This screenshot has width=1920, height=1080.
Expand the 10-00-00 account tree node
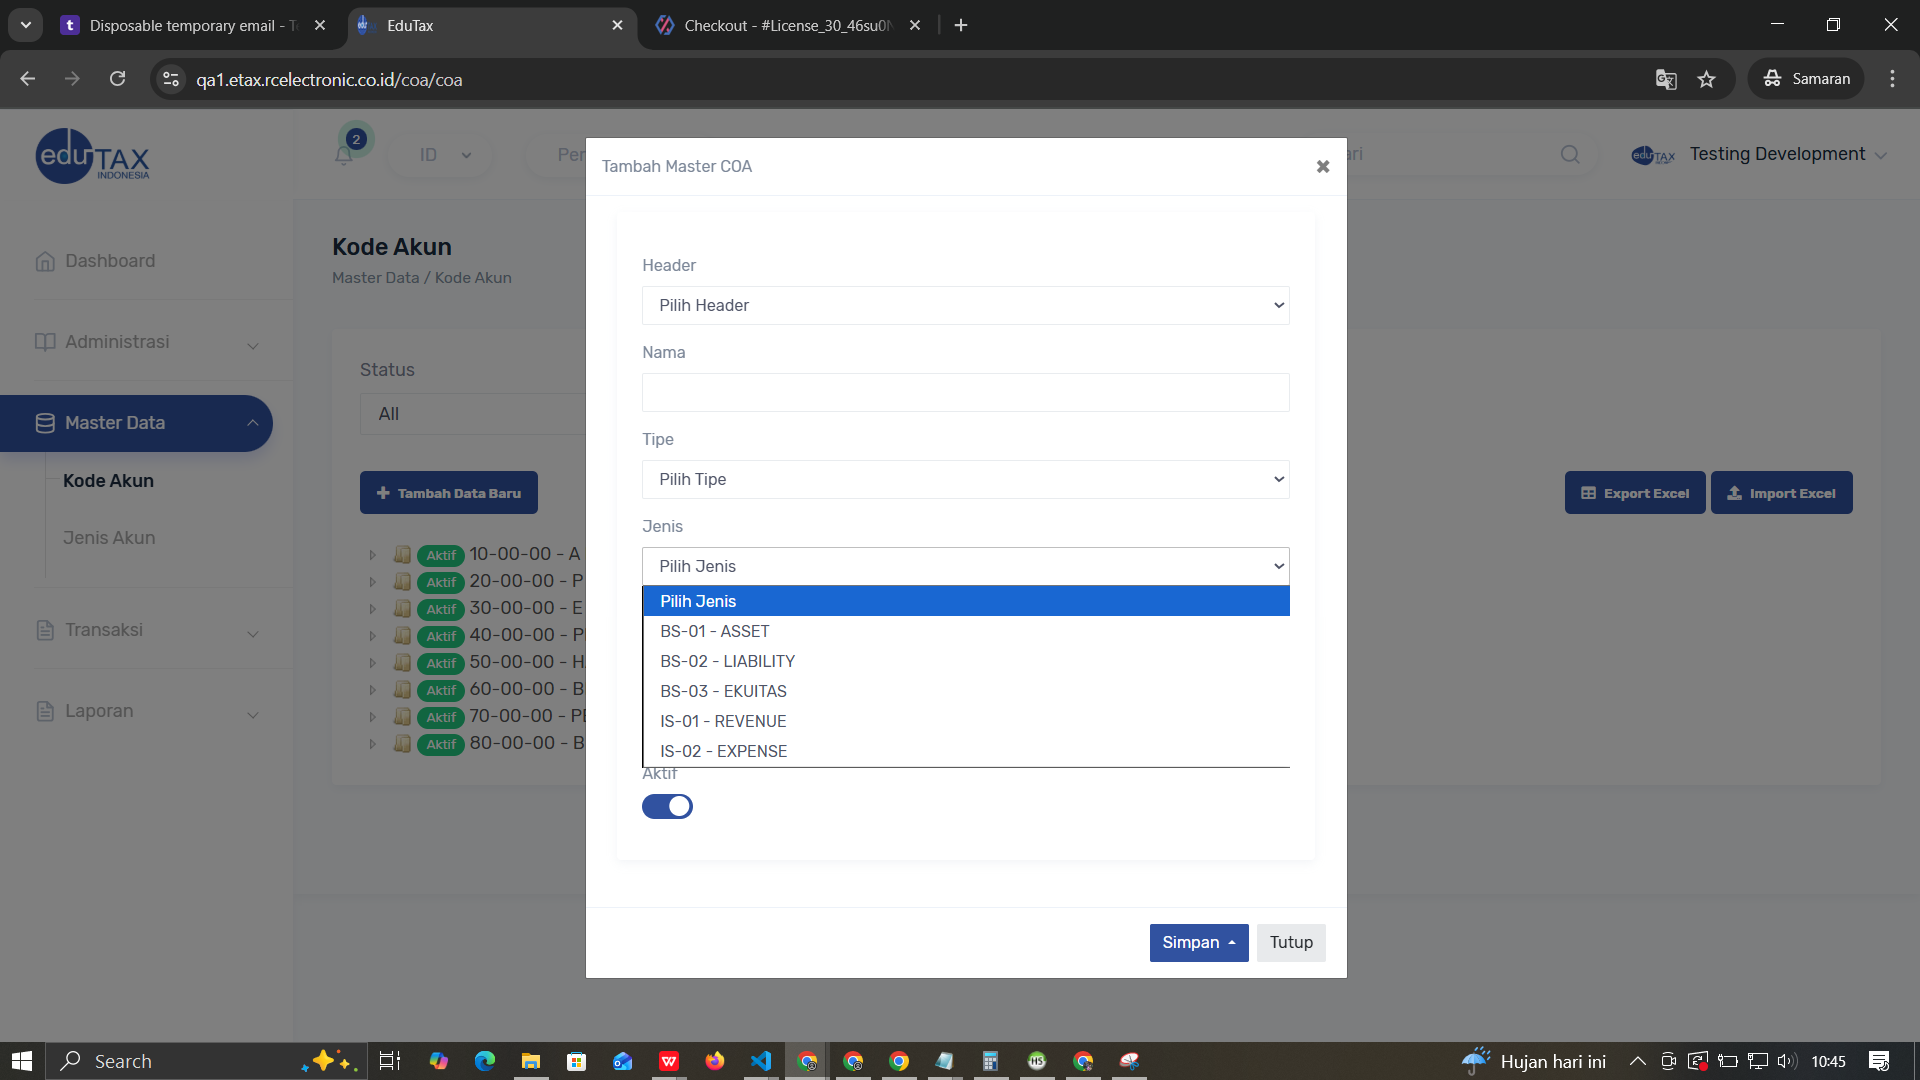[x=373, y=554]
